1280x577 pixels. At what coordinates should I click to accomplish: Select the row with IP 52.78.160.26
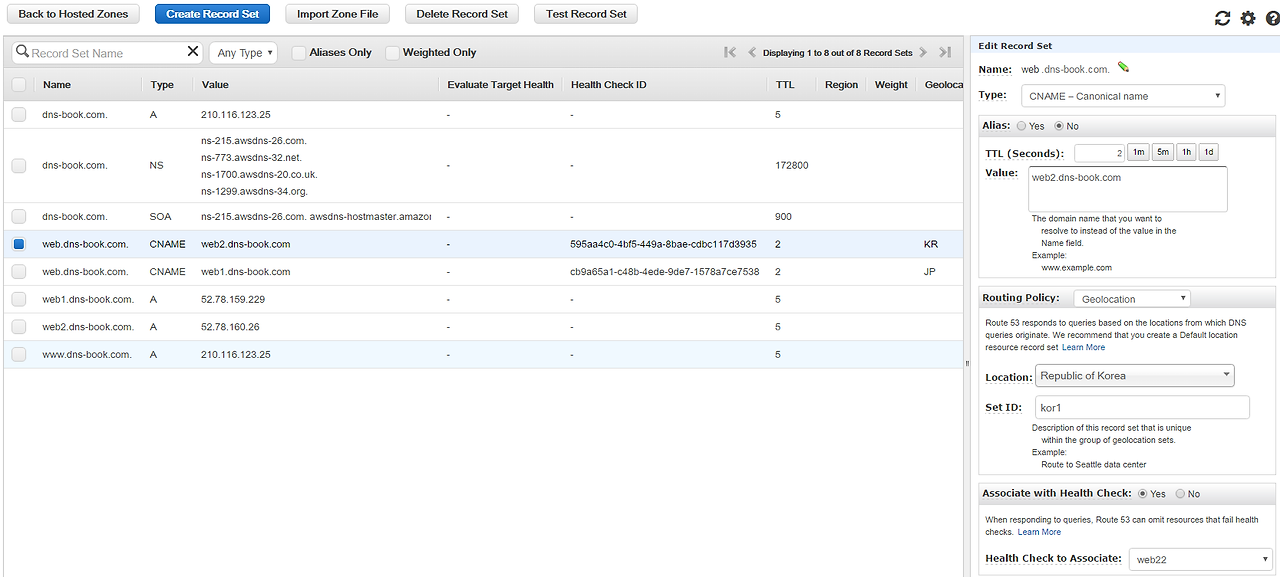[481, 327]
